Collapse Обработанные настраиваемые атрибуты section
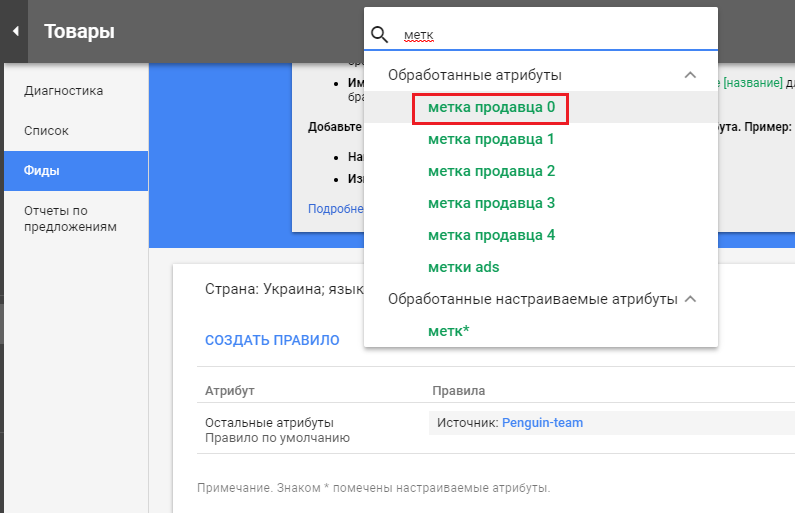795x513 pixels. click(x=689, y=299)
